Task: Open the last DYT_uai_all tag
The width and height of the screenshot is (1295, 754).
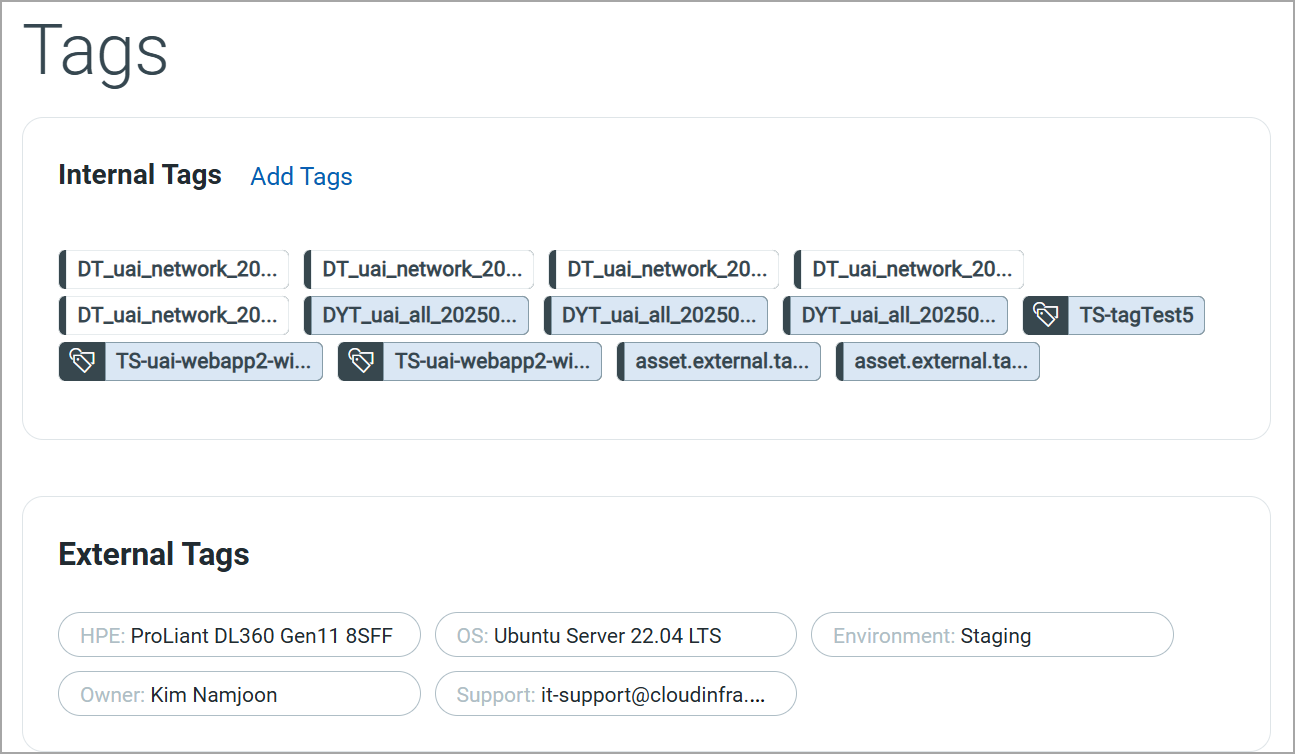Action: 897,316
